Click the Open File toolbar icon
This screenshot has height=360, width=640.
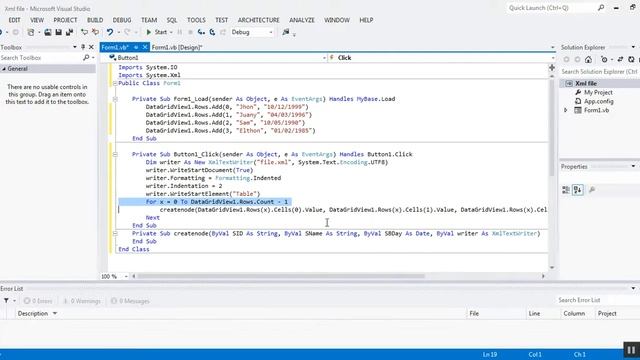coord(48,32)
